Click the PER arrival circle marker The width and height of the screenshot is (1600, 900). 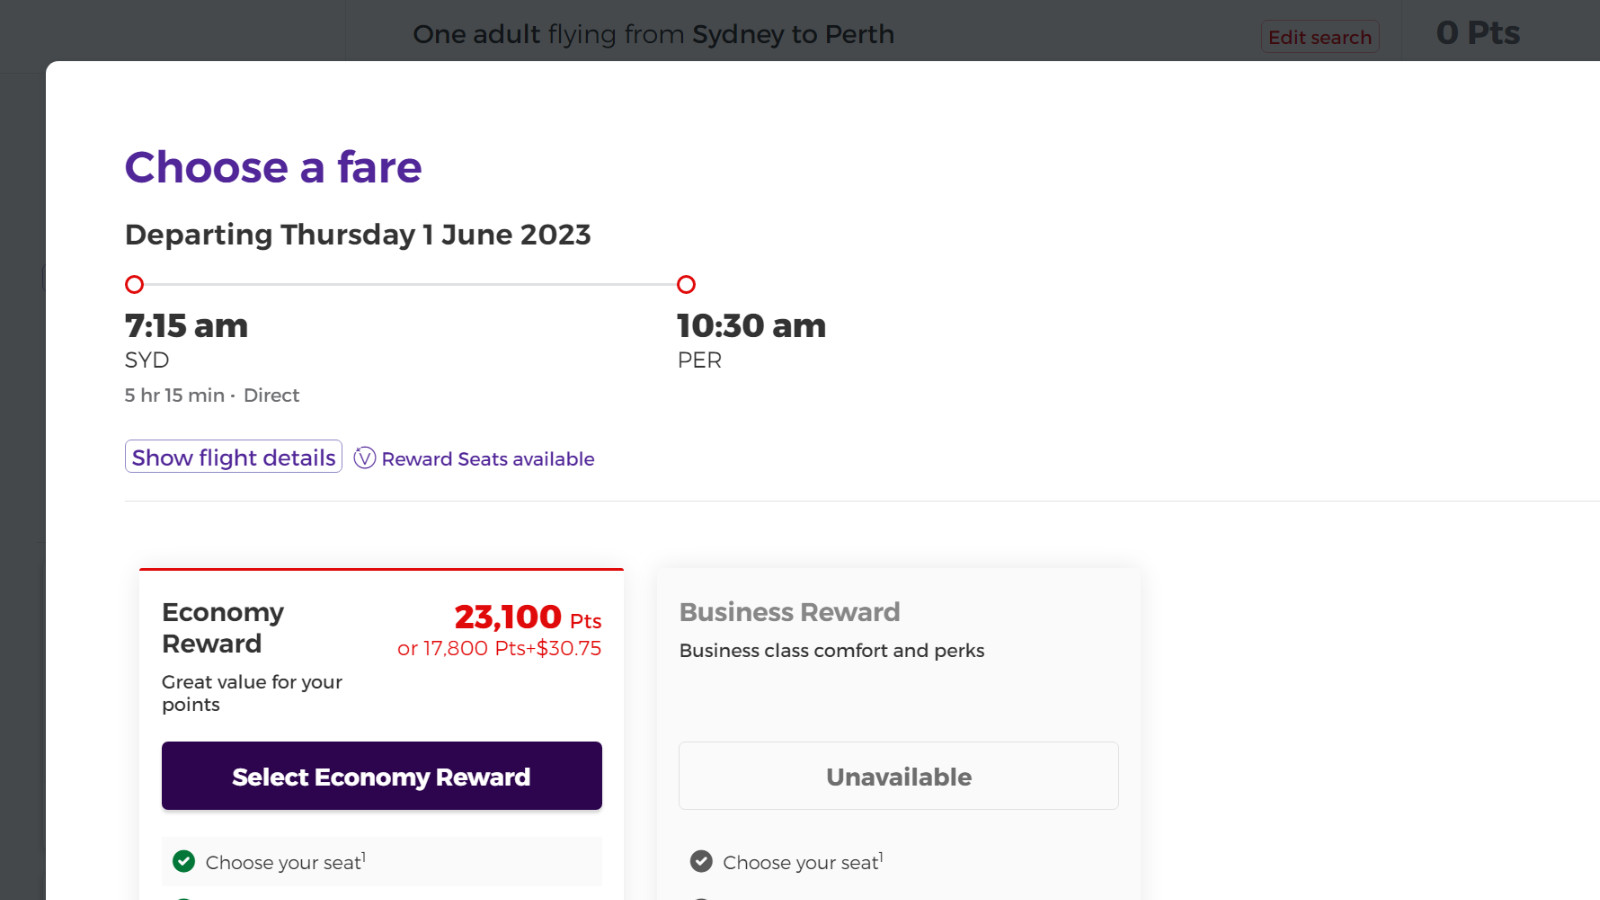pos(686,285)
